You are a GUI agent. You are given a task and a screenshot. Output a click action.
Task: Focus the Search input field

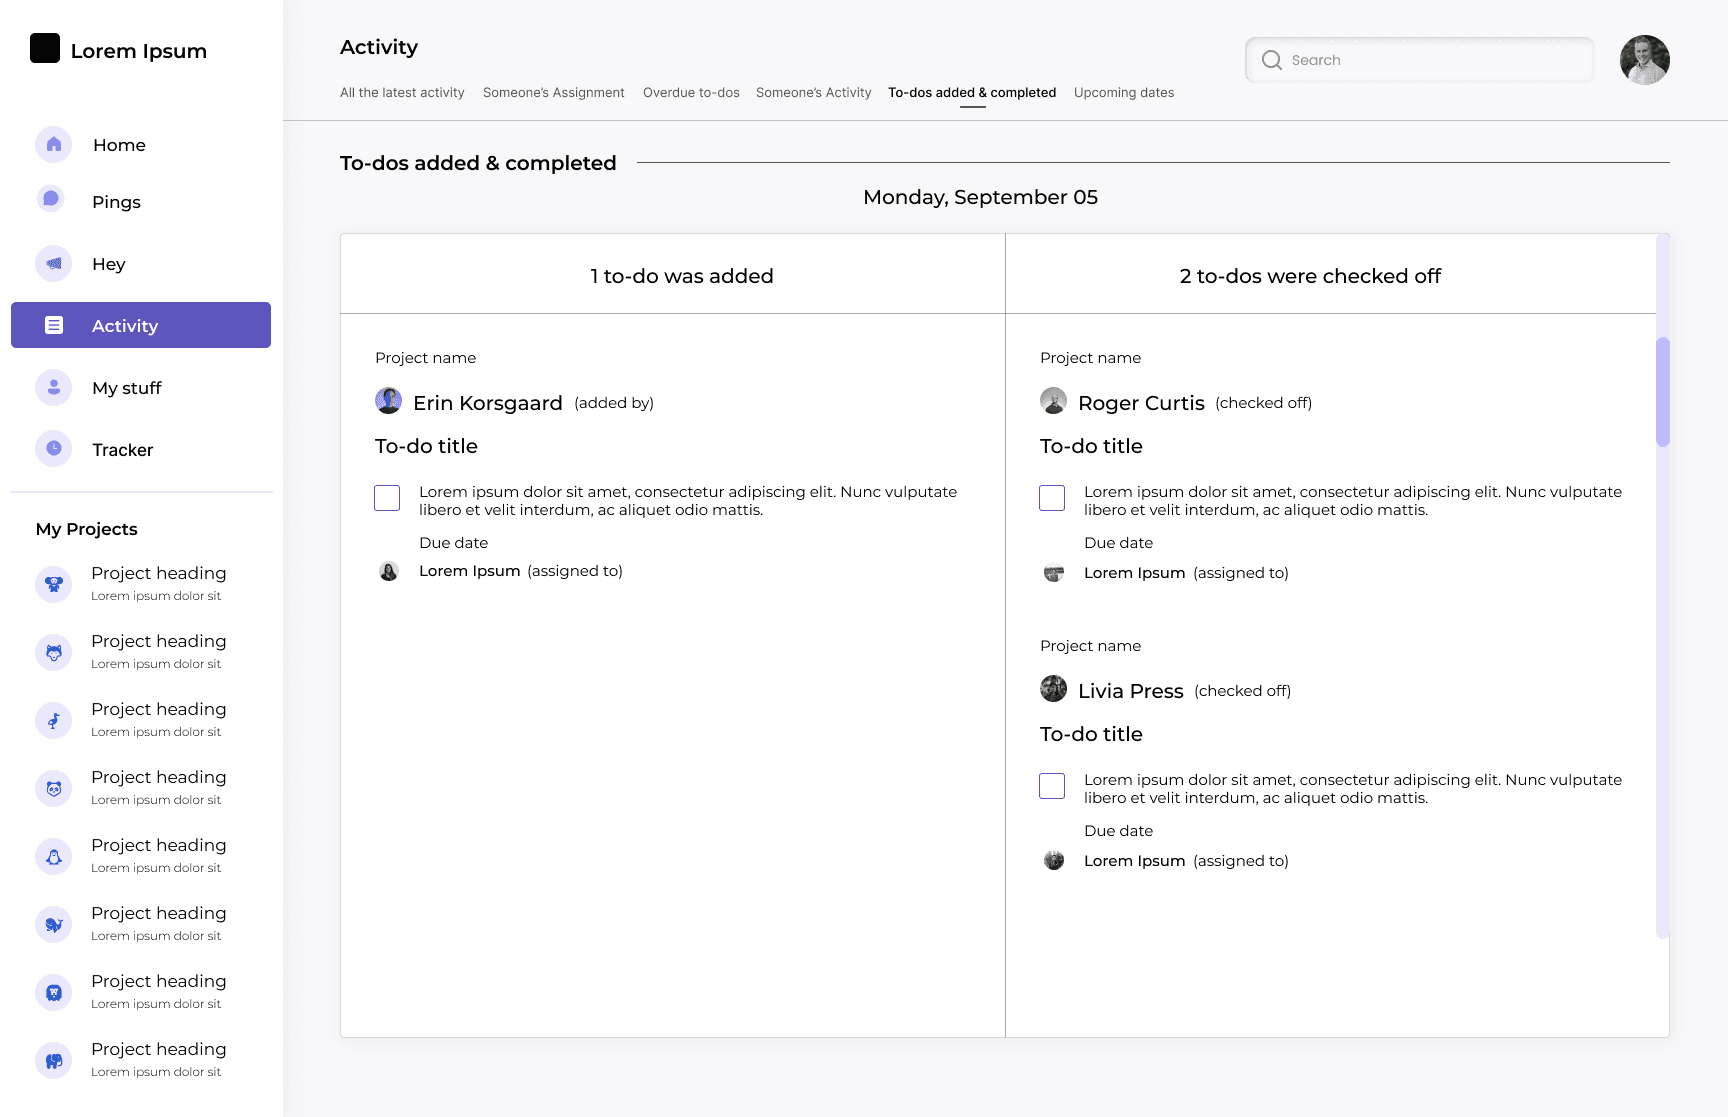coord(1419,60)
